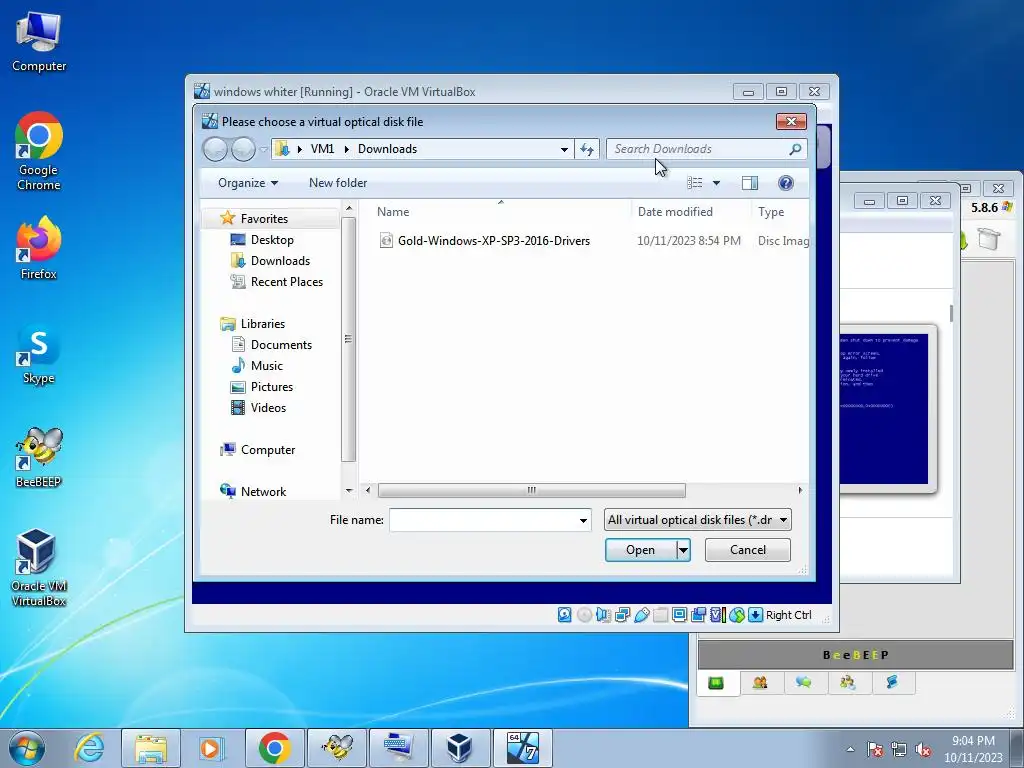The image size is (1024, 768).
Task: Open the file type filter dropdown
Action: point(697,520)
